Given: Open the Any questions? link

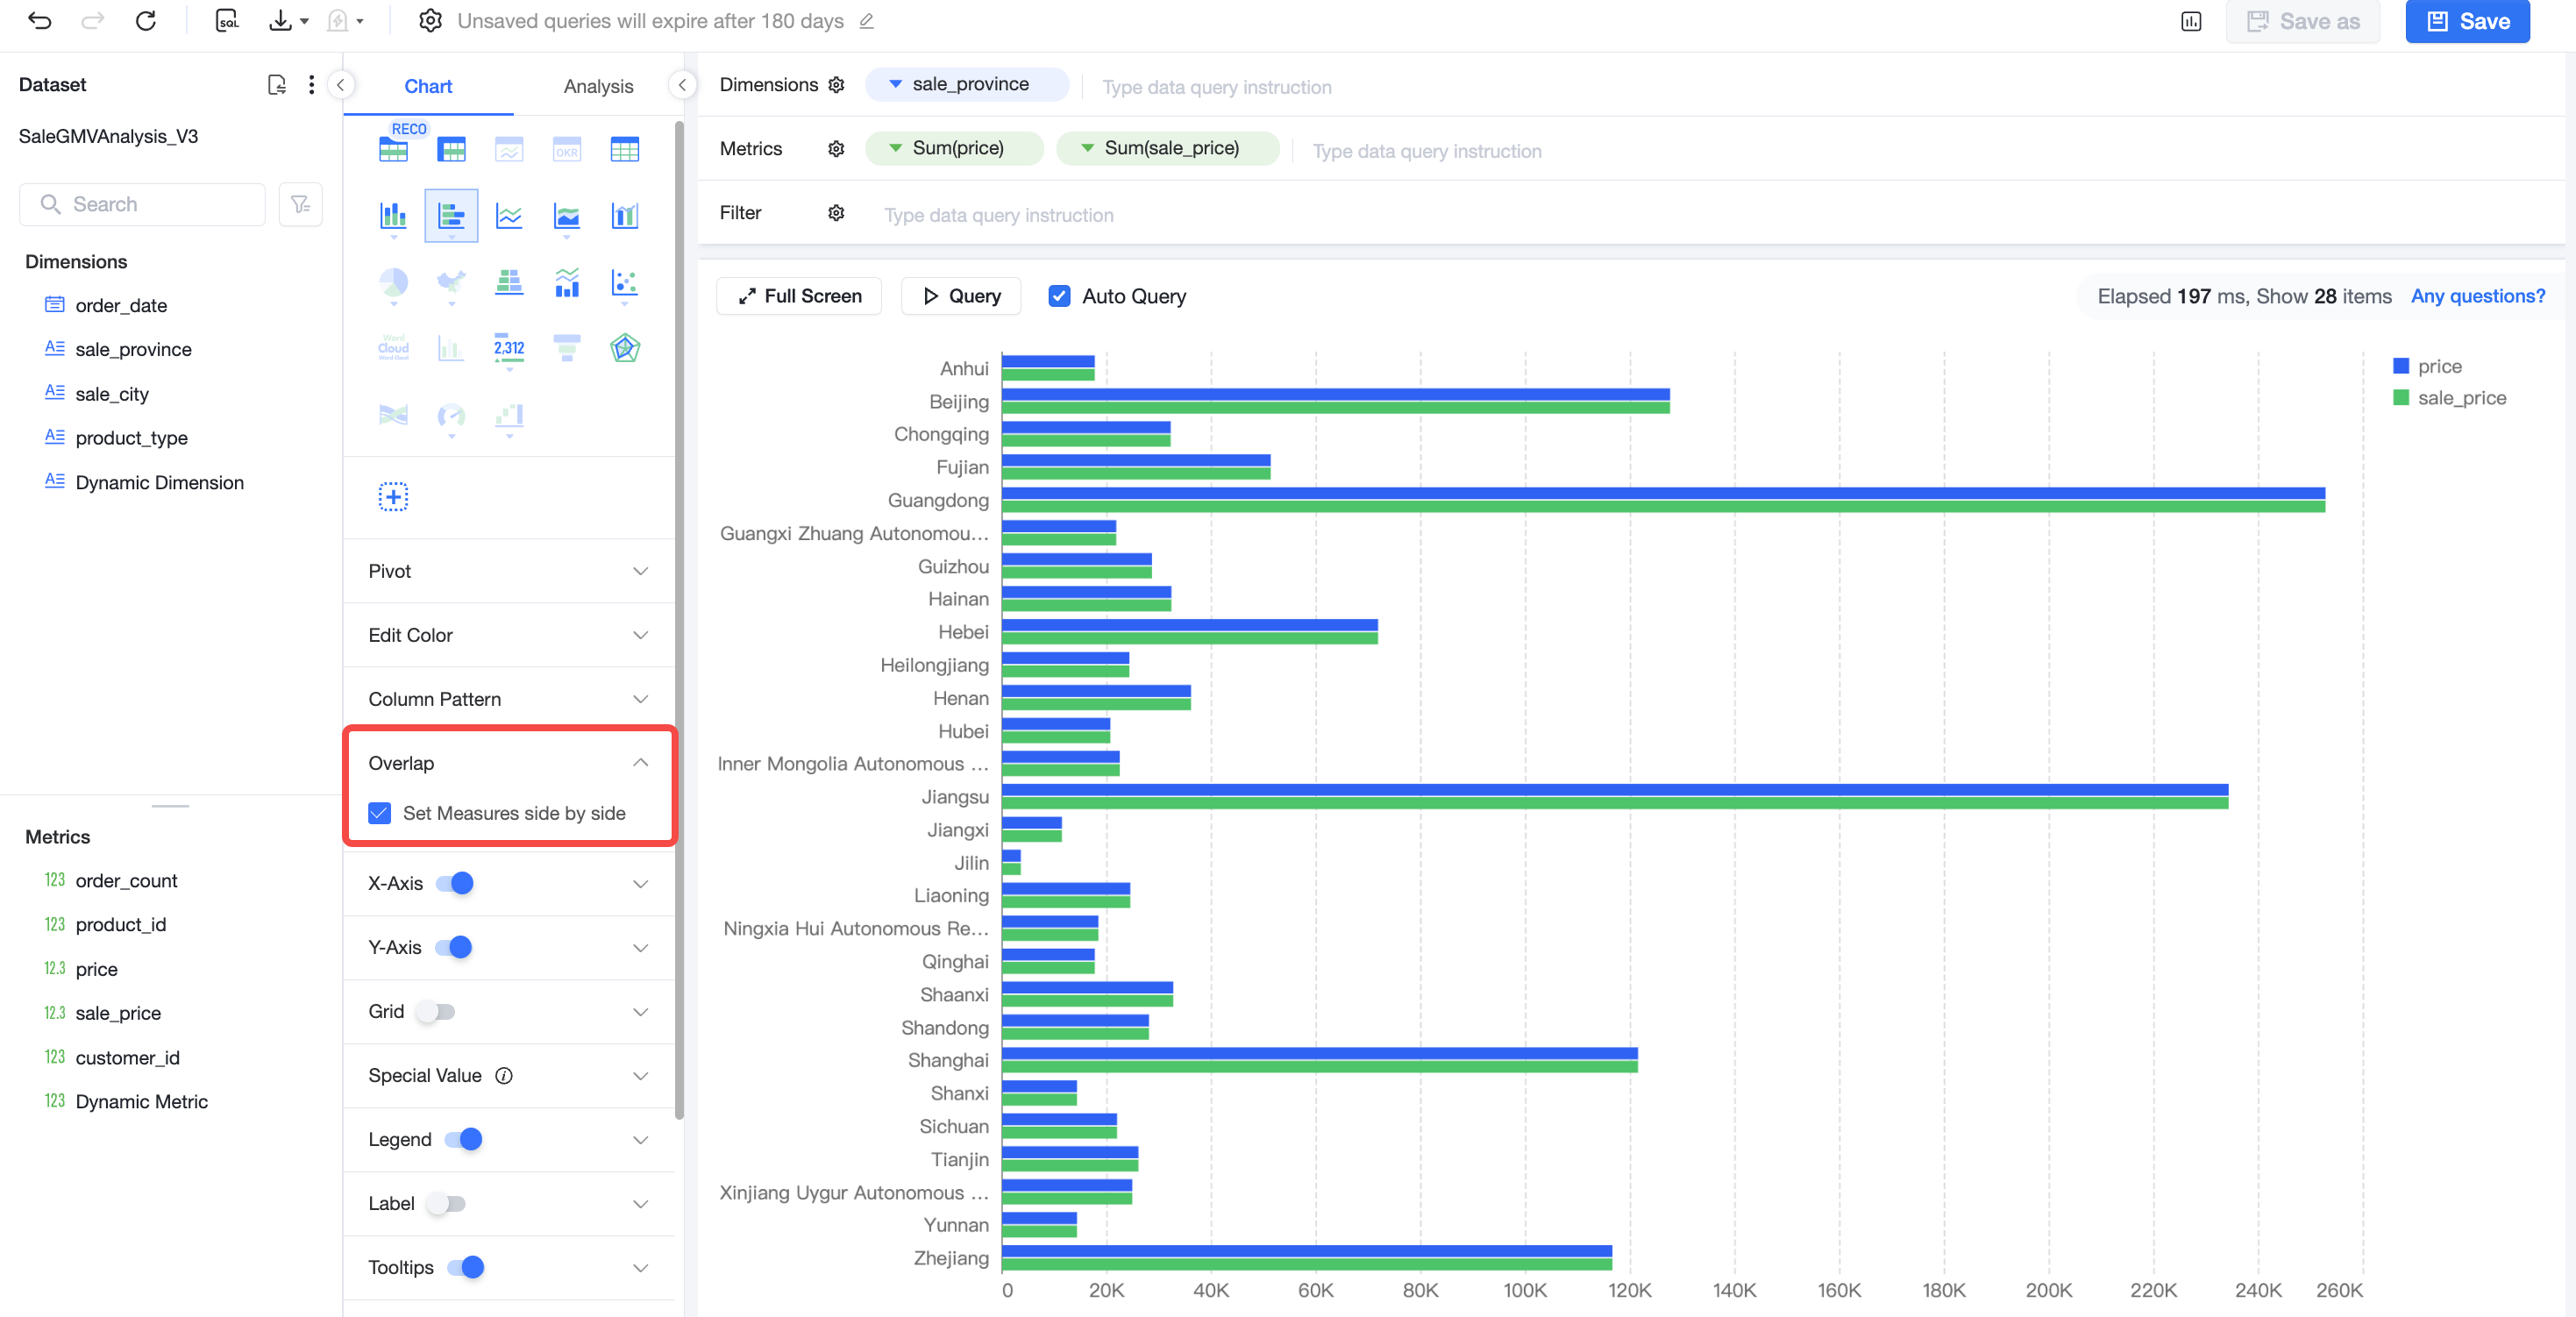Looking at the screenshot, I should pos(2477,296).
